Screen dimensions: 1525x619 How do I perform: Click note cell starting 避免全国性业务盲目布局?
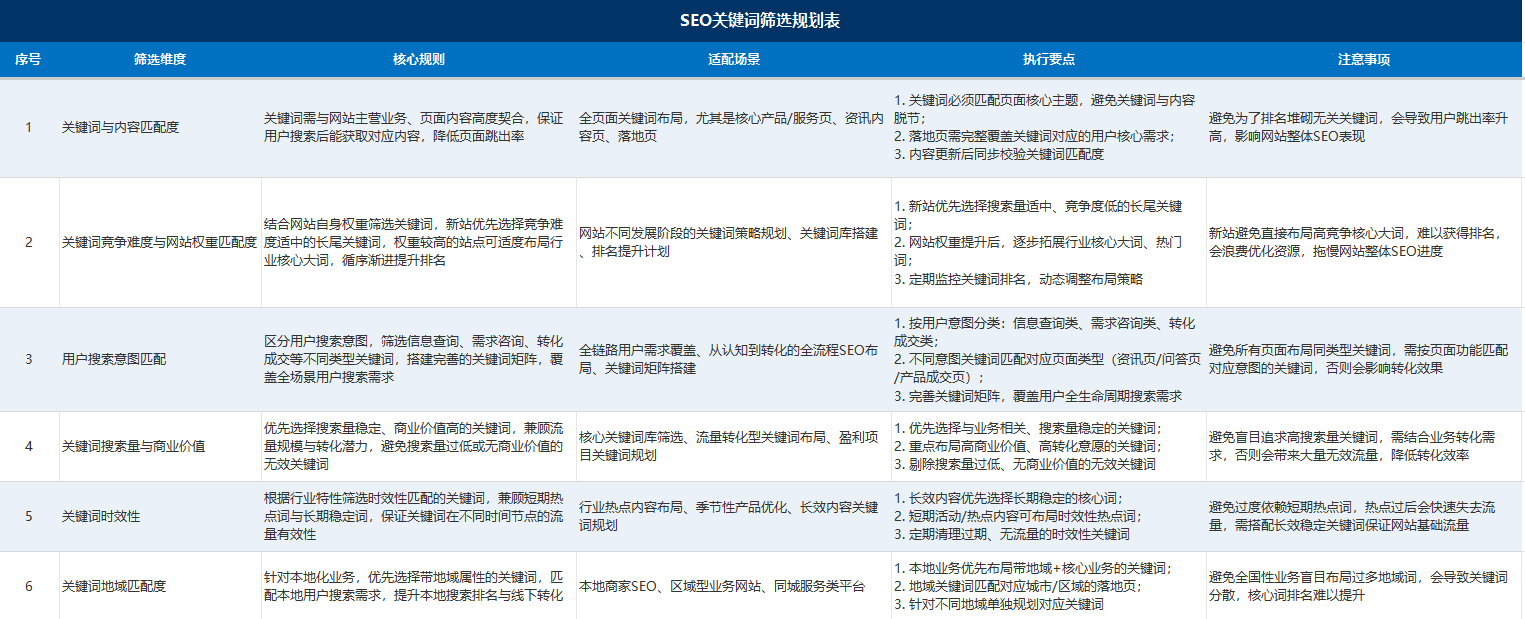1365,585
